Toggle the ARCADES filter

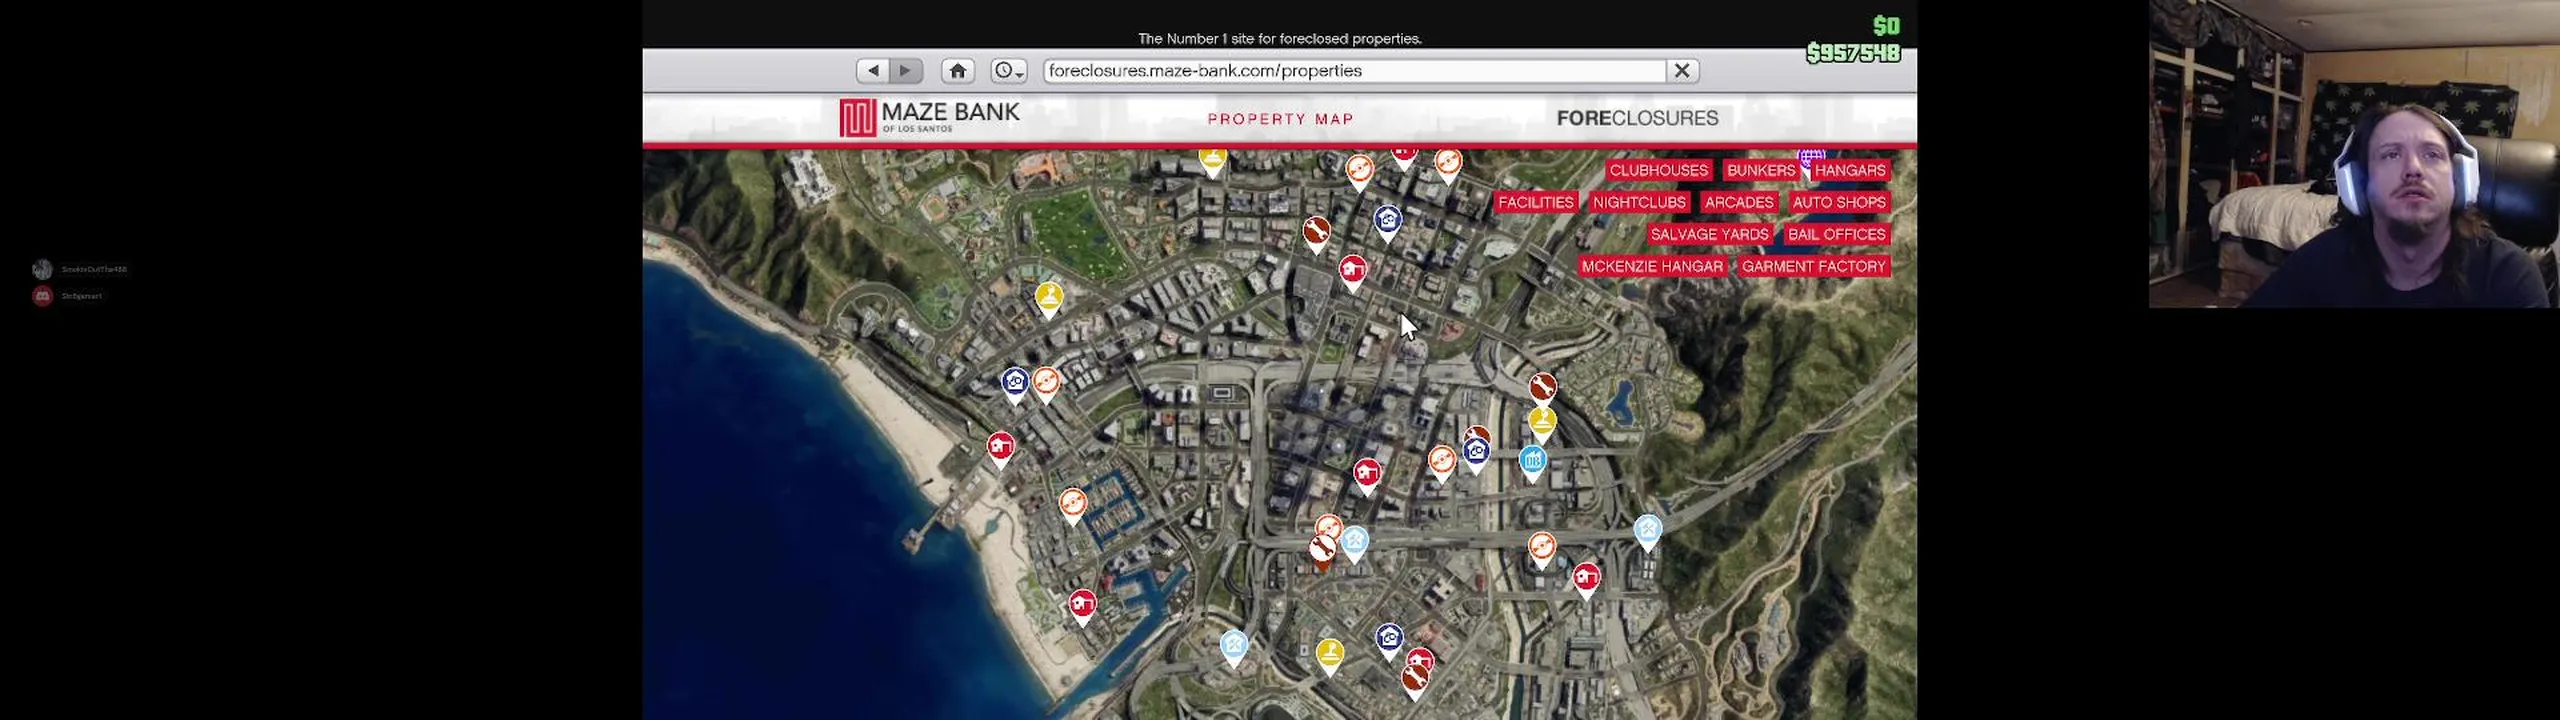pos(1739,202)
